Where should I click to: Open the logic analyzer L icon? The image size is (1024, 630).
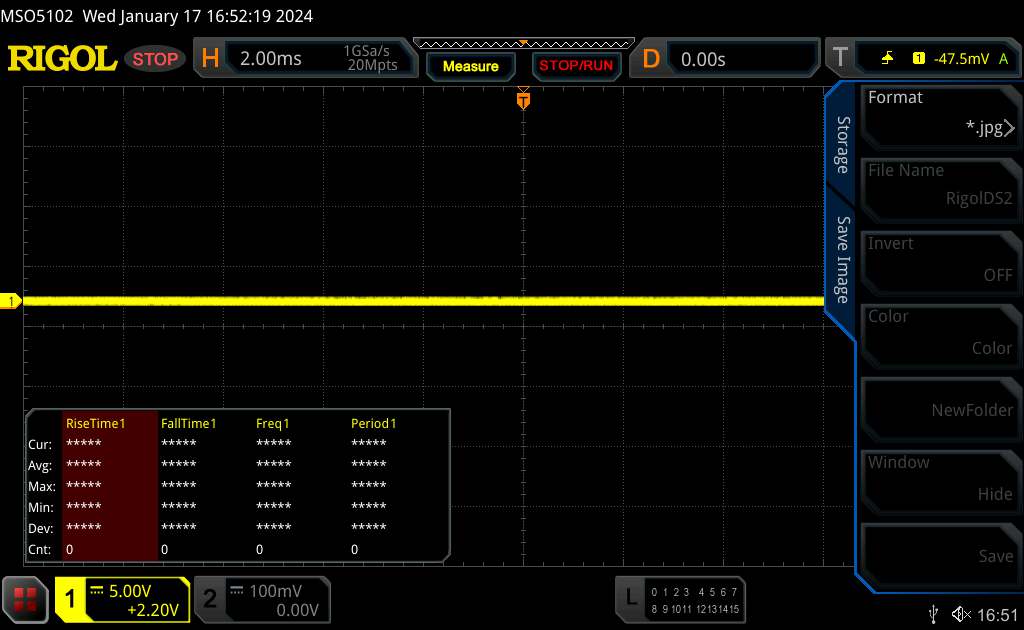tap(630, 597)
